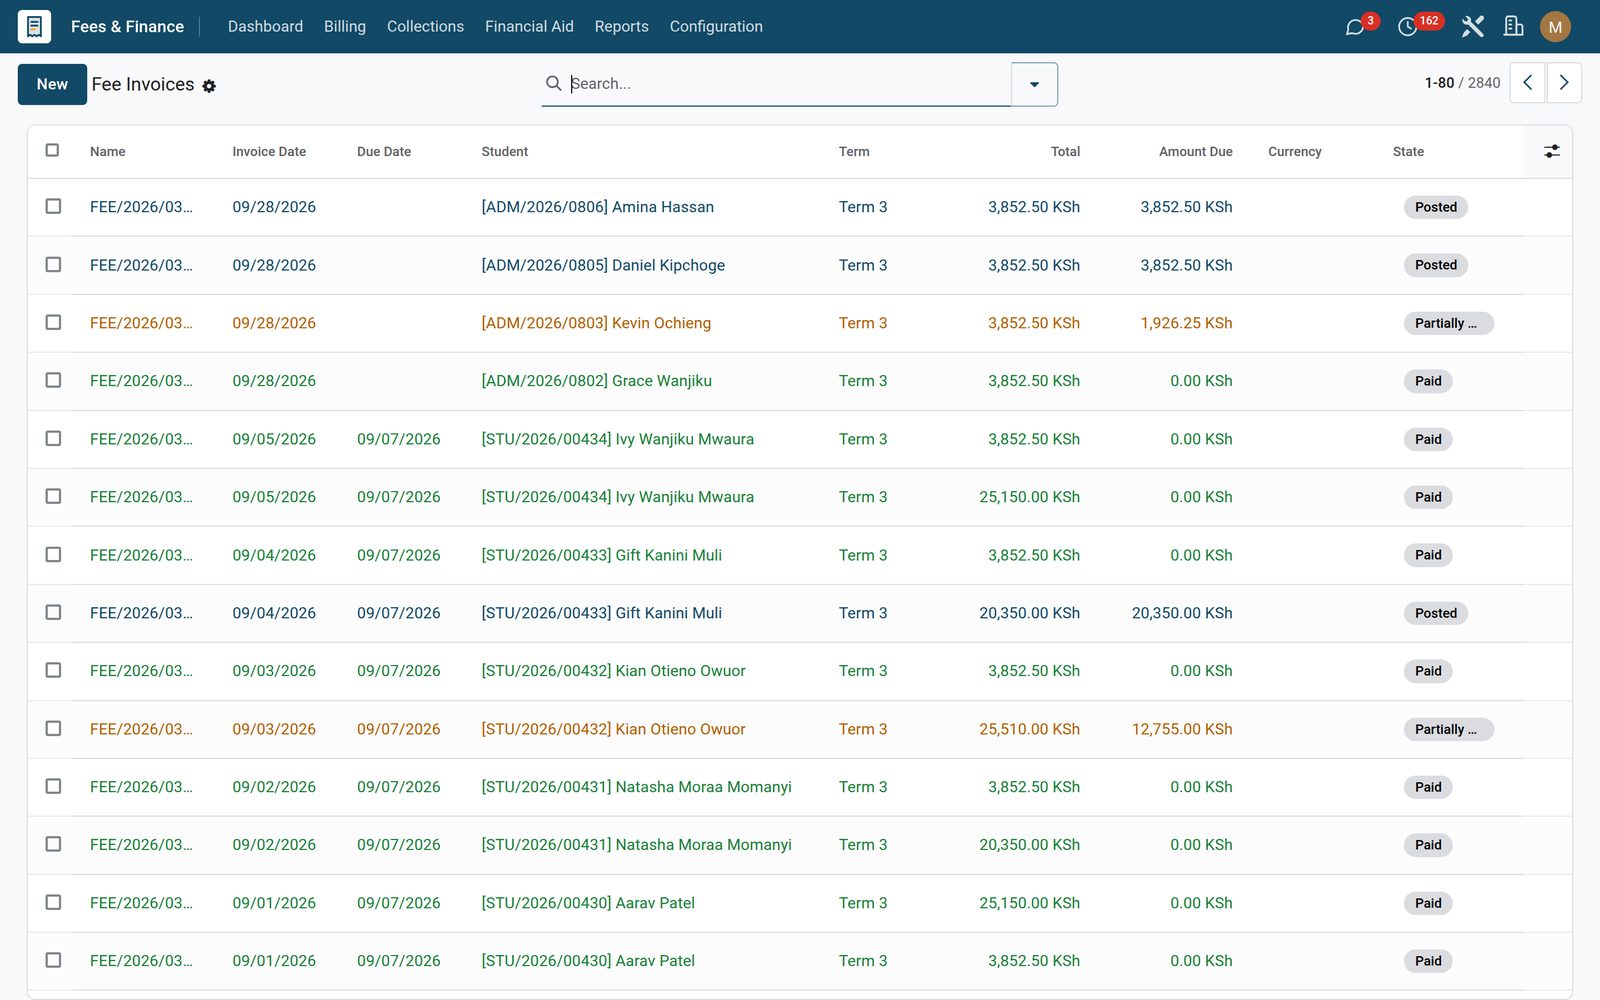Sort by the Student column header
Image resolution: width=1600 pixels, height=1000 pixels.
pyautogui.click(x=505, y=152)
